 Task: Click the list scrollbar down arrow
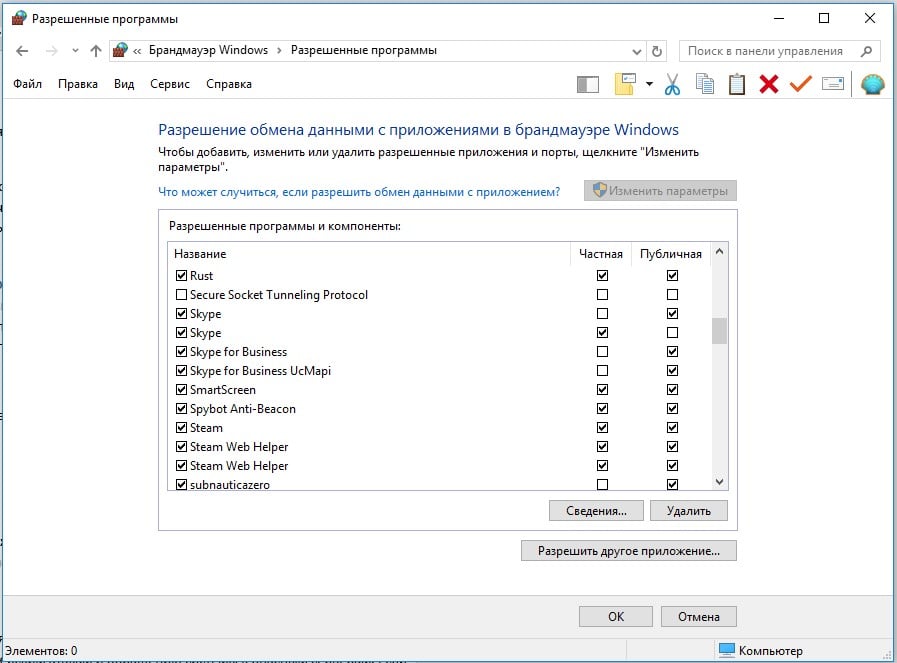click(719, 482)
